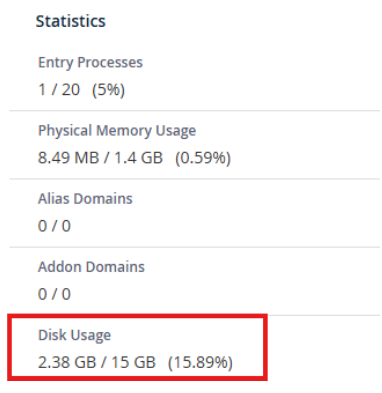Viewport: 382px width, 393px height.
Task: Click the (0.59%) memory usage percentage
Action: [x=203, y=158]
